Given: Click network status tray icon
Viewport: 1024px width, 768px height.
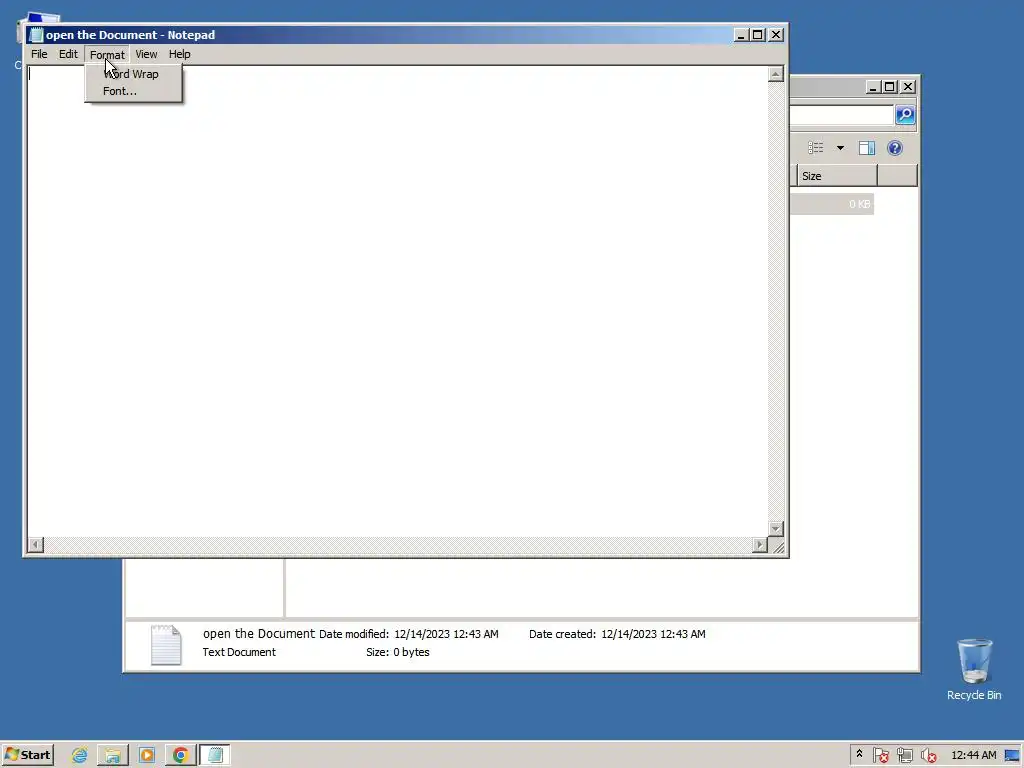Looking at the screenshot, I should tap(904, 756).
